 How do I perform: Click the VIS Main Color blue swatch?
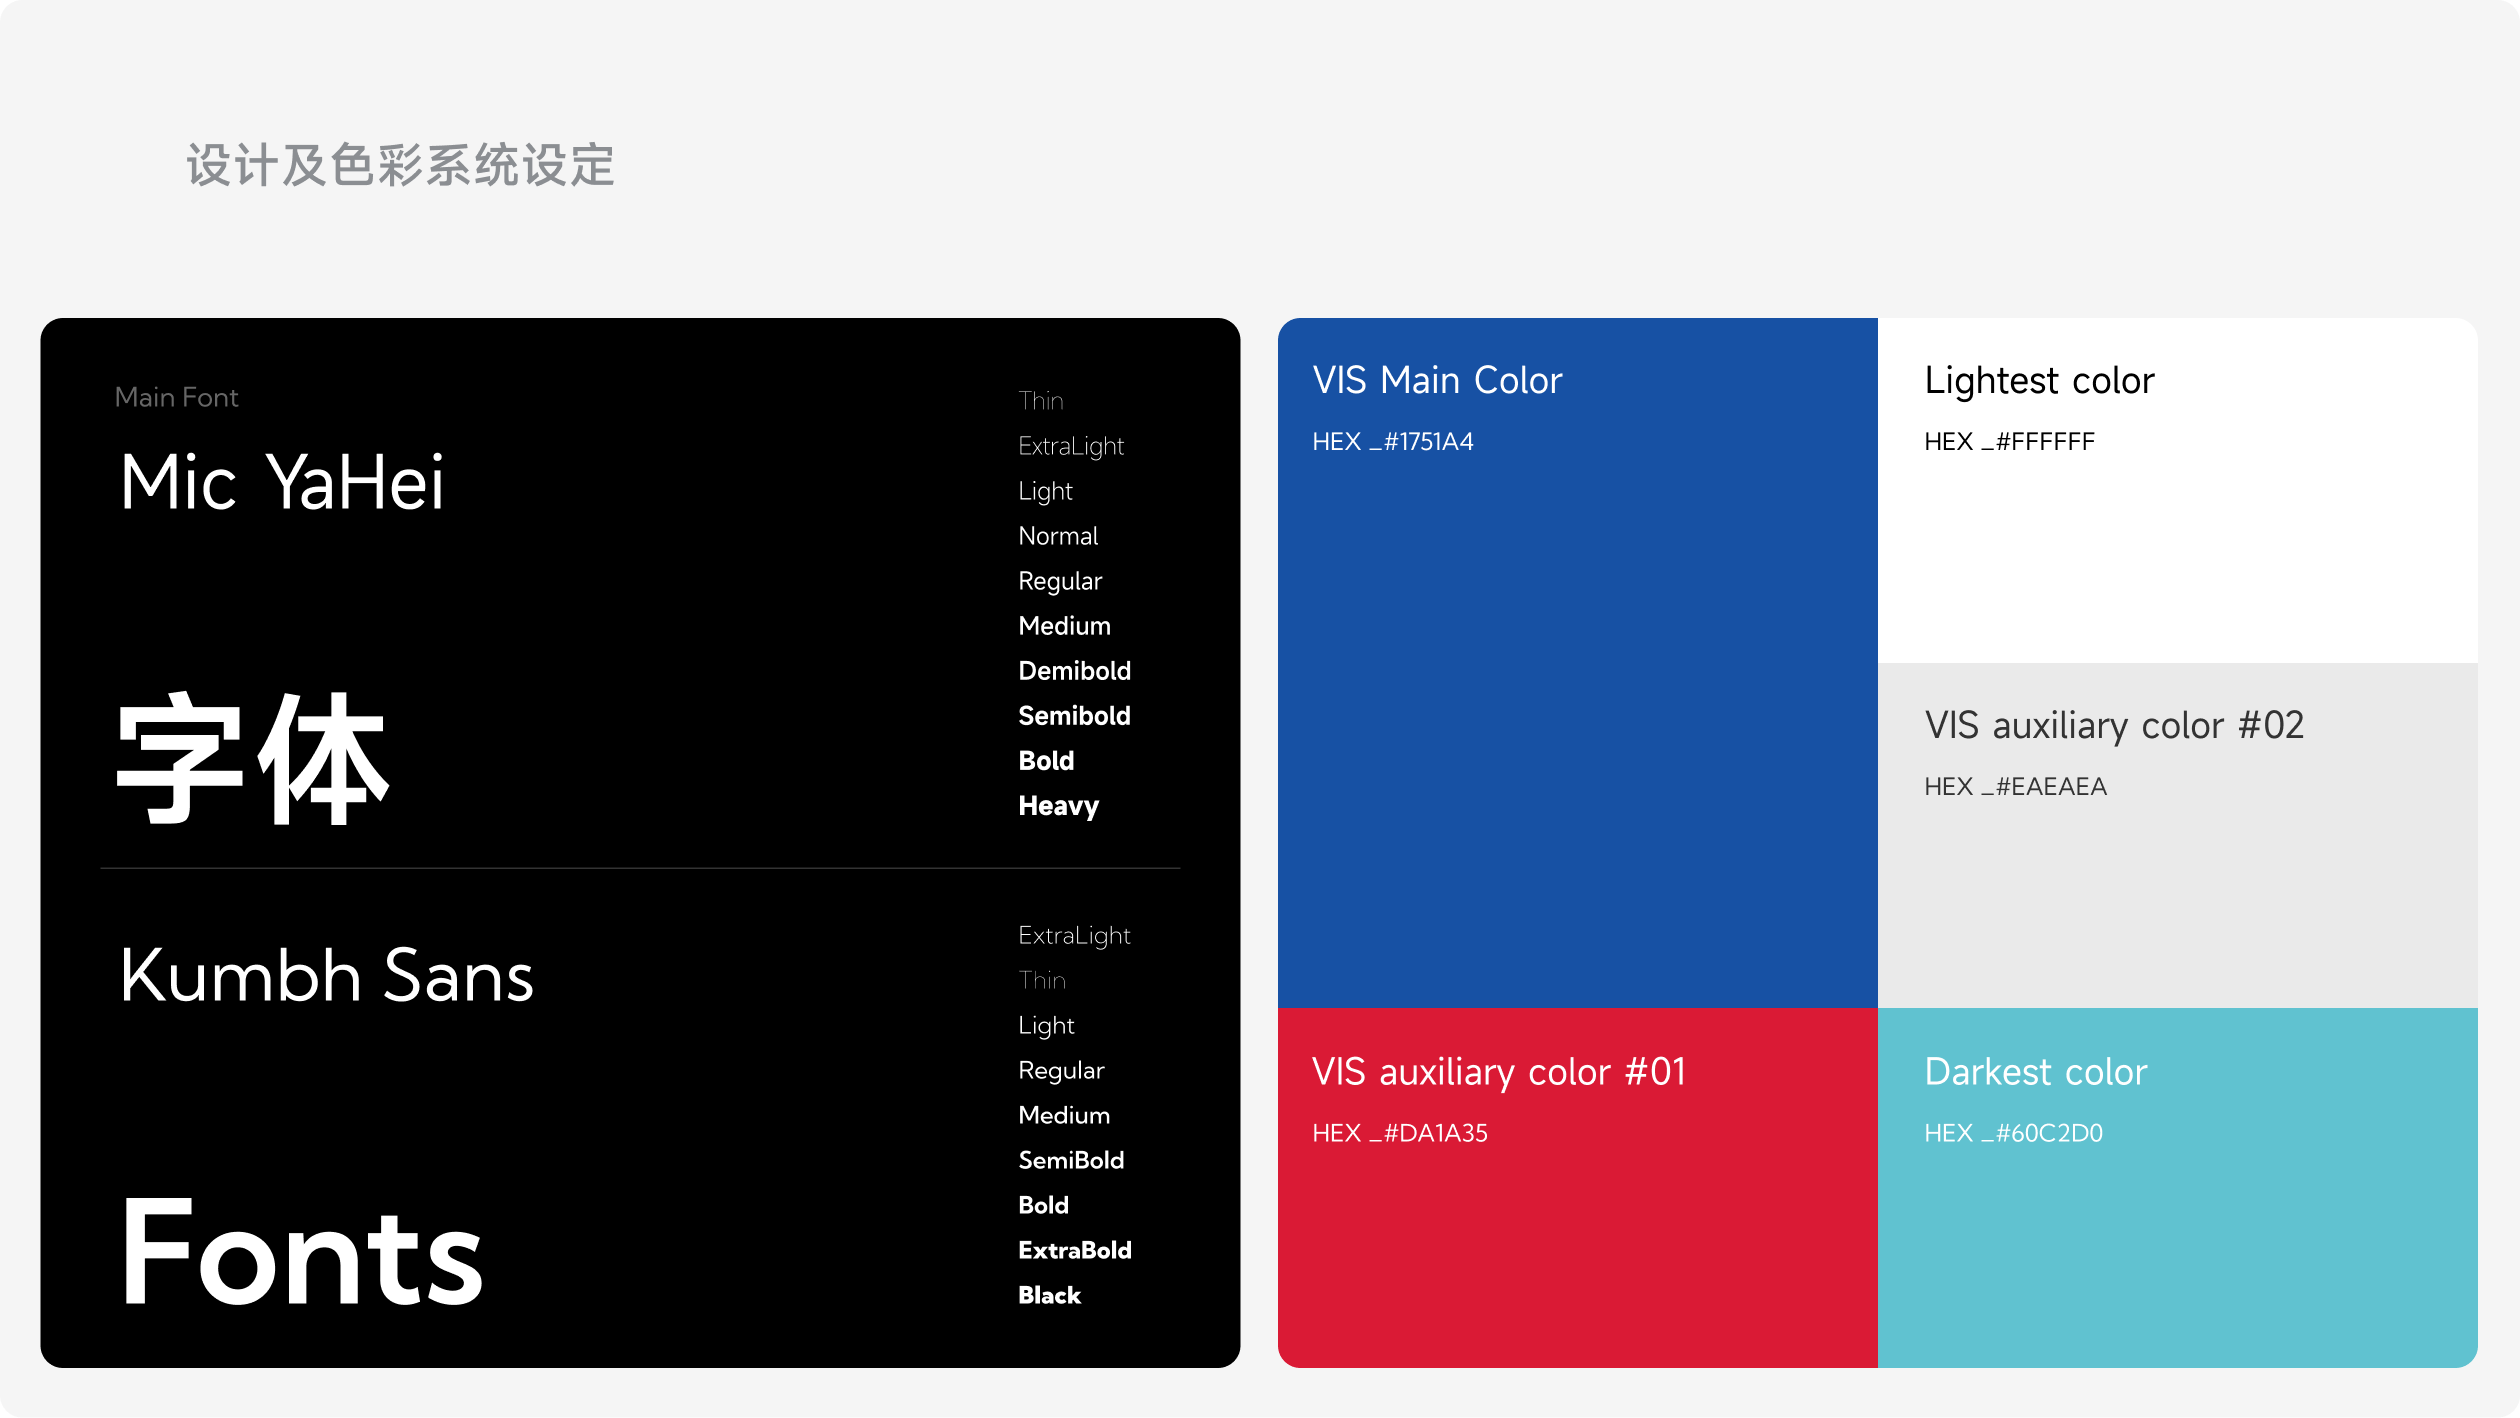pyautogui.click(x=1577, y=700)
